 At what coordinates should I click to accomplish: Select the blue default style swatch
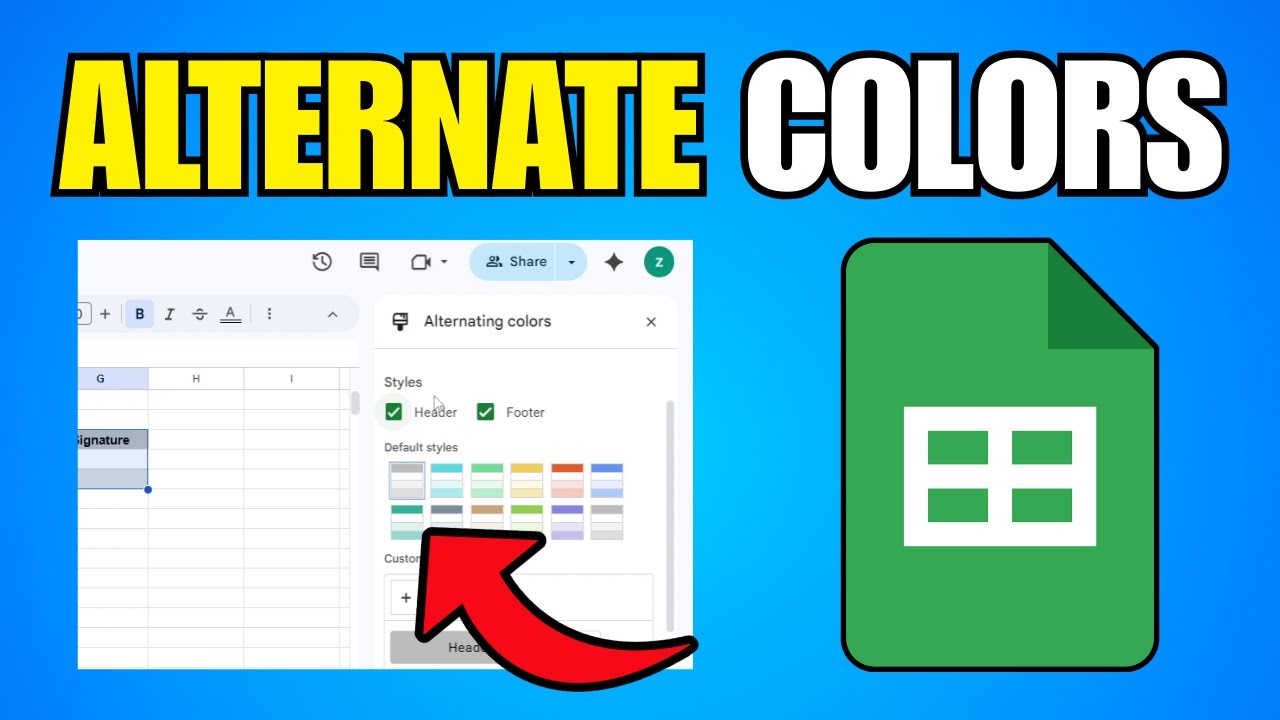click(x=607, y=480)
